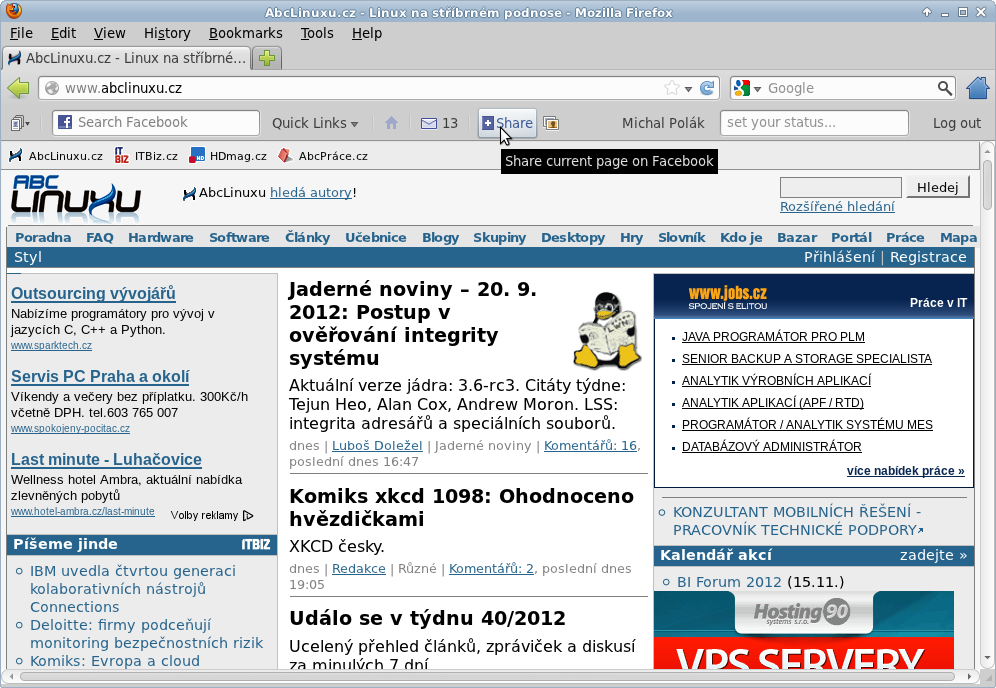Click the Hosting90 VPS banner

click(804, 630)
